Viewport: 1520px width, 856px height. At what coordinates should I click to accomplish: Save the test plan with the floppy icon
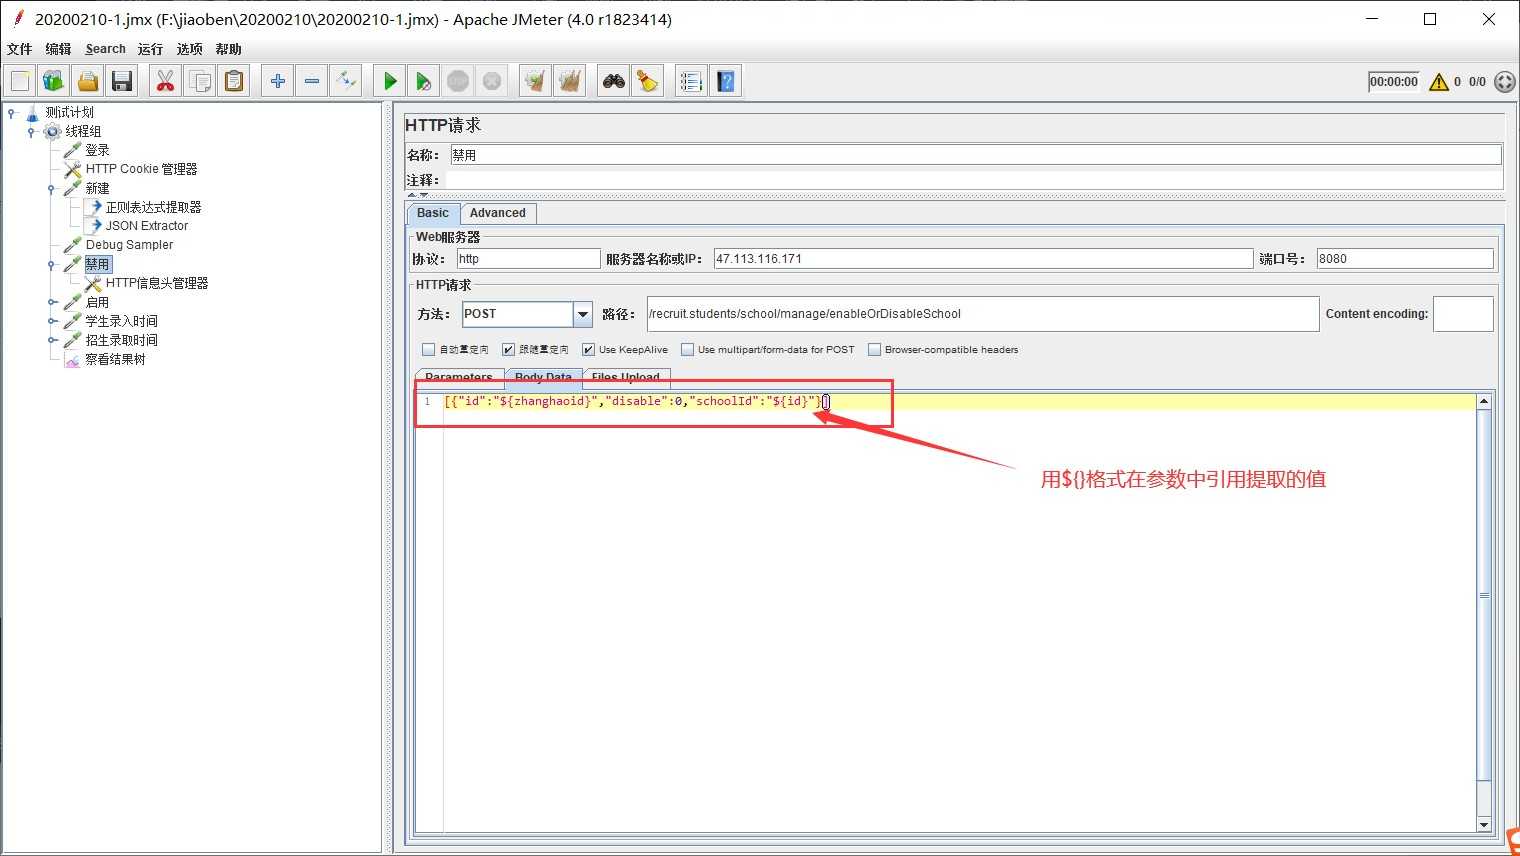point(122,81)
